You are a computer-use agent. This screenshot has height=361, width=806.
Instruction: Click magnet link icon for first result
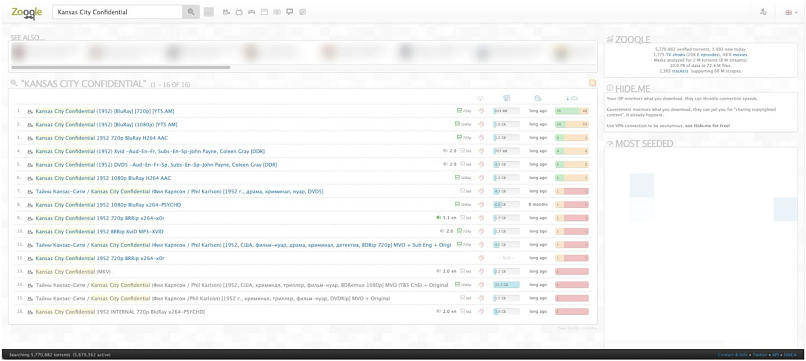pos(481,111)
